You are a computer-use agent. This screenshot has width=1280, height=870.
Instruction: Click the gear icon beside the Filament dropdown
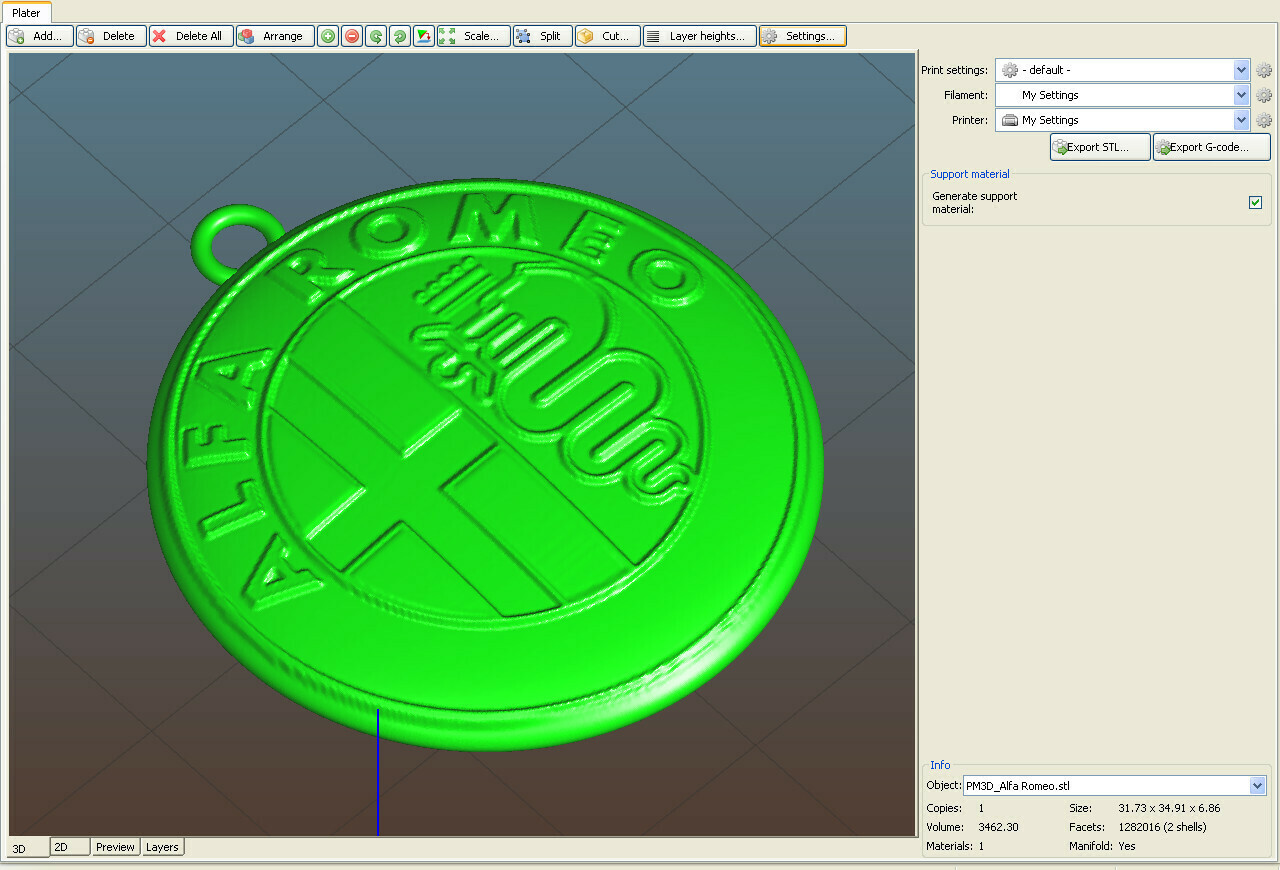1264,95
